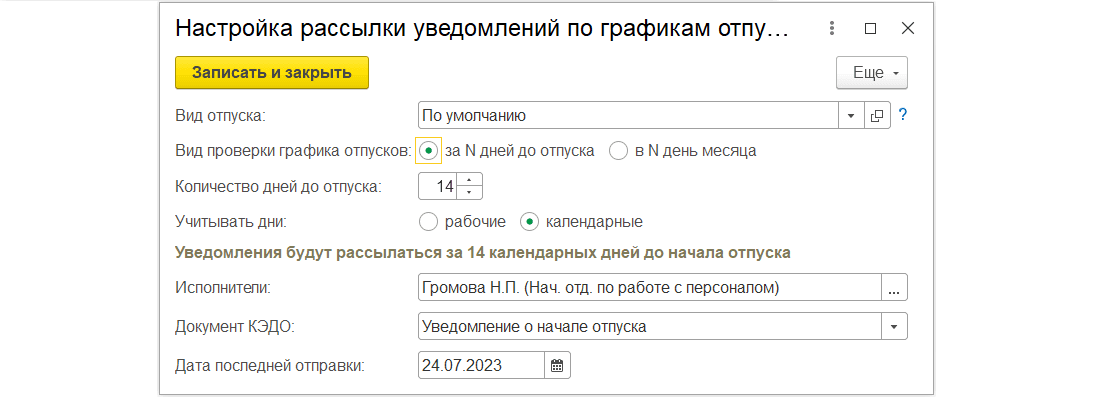Close the notification settings window
Screen dimensions: 1097x397
tap(907, 29)
